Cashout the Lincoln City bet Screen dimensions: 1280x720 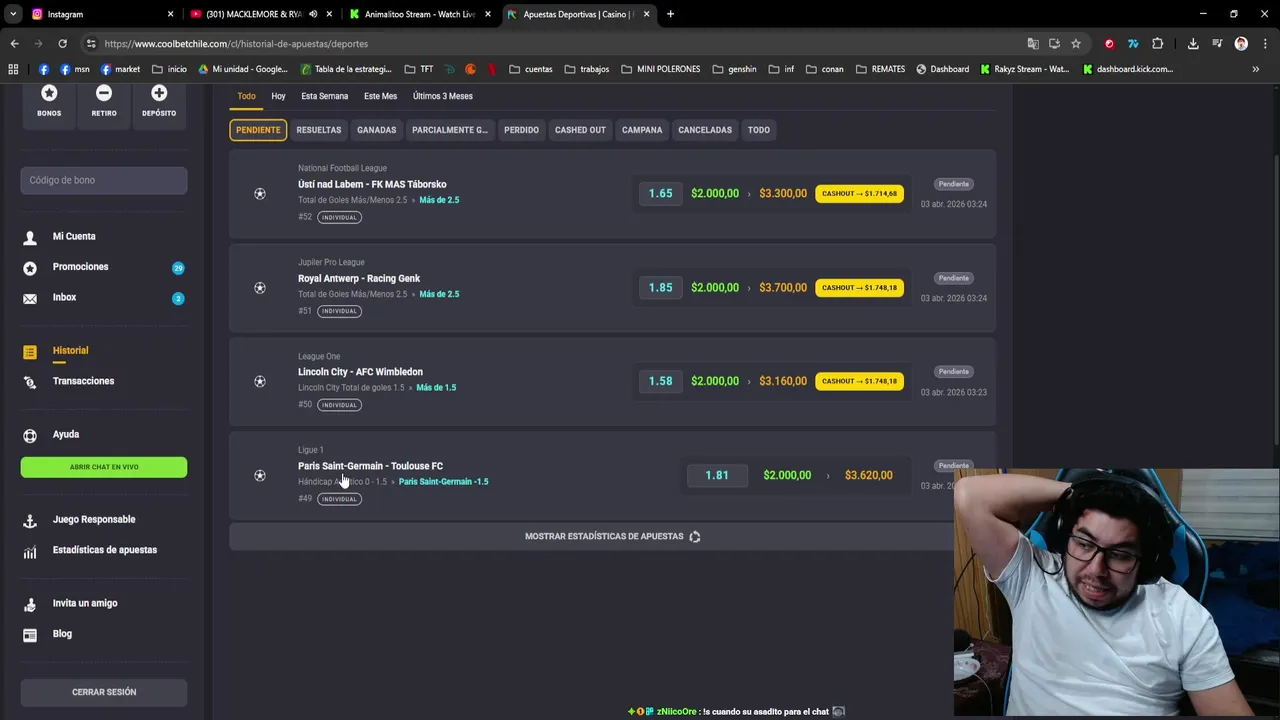pyautogui.click(x=859, y=381)
